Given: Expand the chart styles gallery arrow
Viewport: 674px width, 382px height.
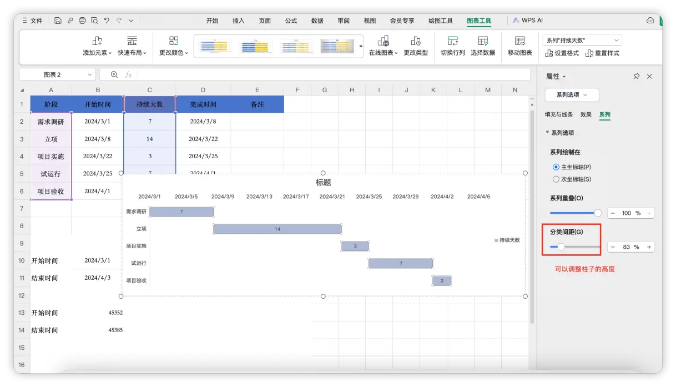Looking at the screenshot, I should click(x=361, y=46).
